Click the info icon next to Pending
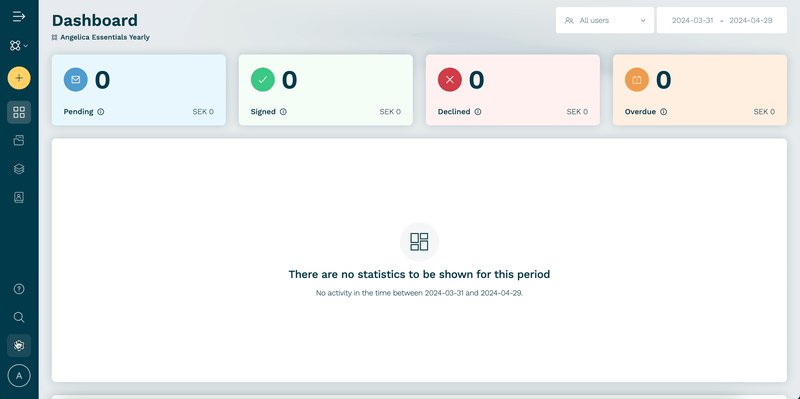Screen dimensions: 800x399 pyautogui.click(x=101, y=112)
